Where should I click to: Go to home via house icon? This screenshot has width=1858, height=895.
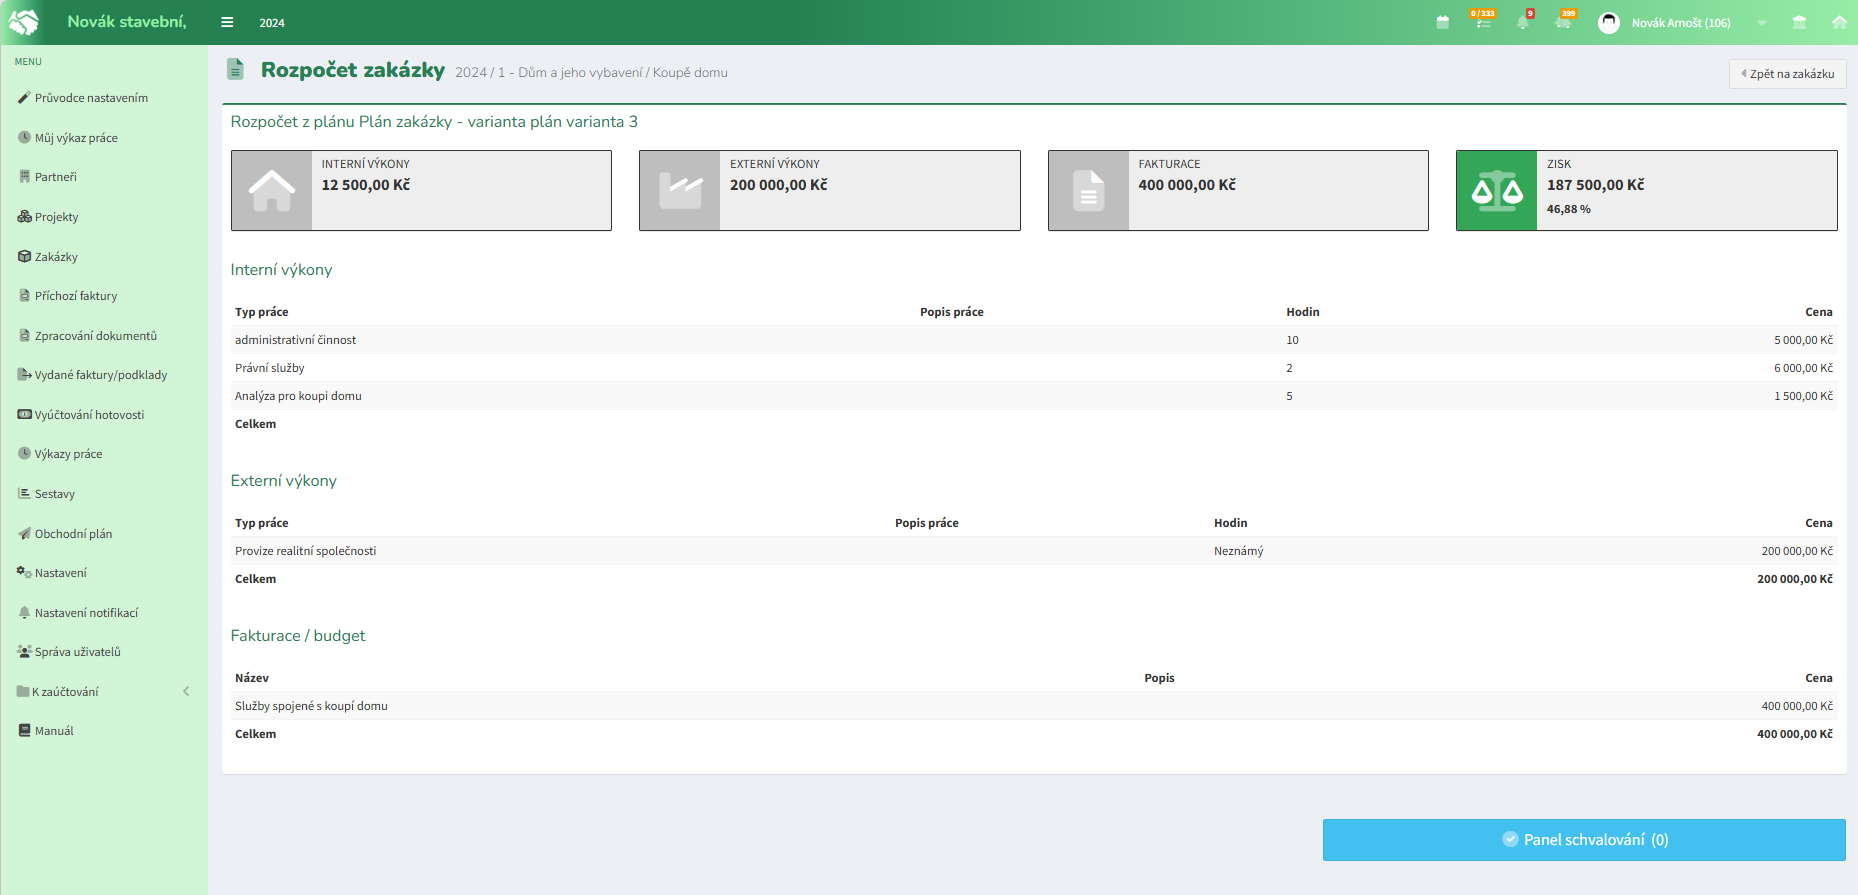coord(1839,22)
